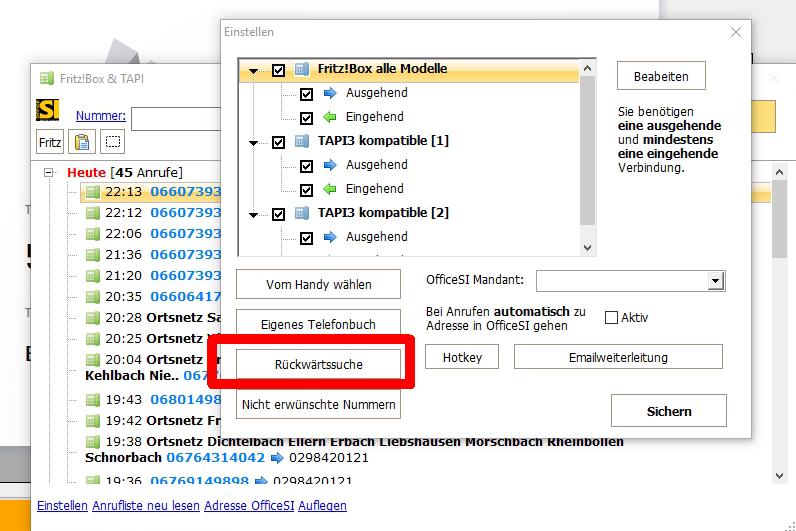Click call list scrollbar down arrow
The width and height of the screenshot is (796, 531).
pos(779,476)
